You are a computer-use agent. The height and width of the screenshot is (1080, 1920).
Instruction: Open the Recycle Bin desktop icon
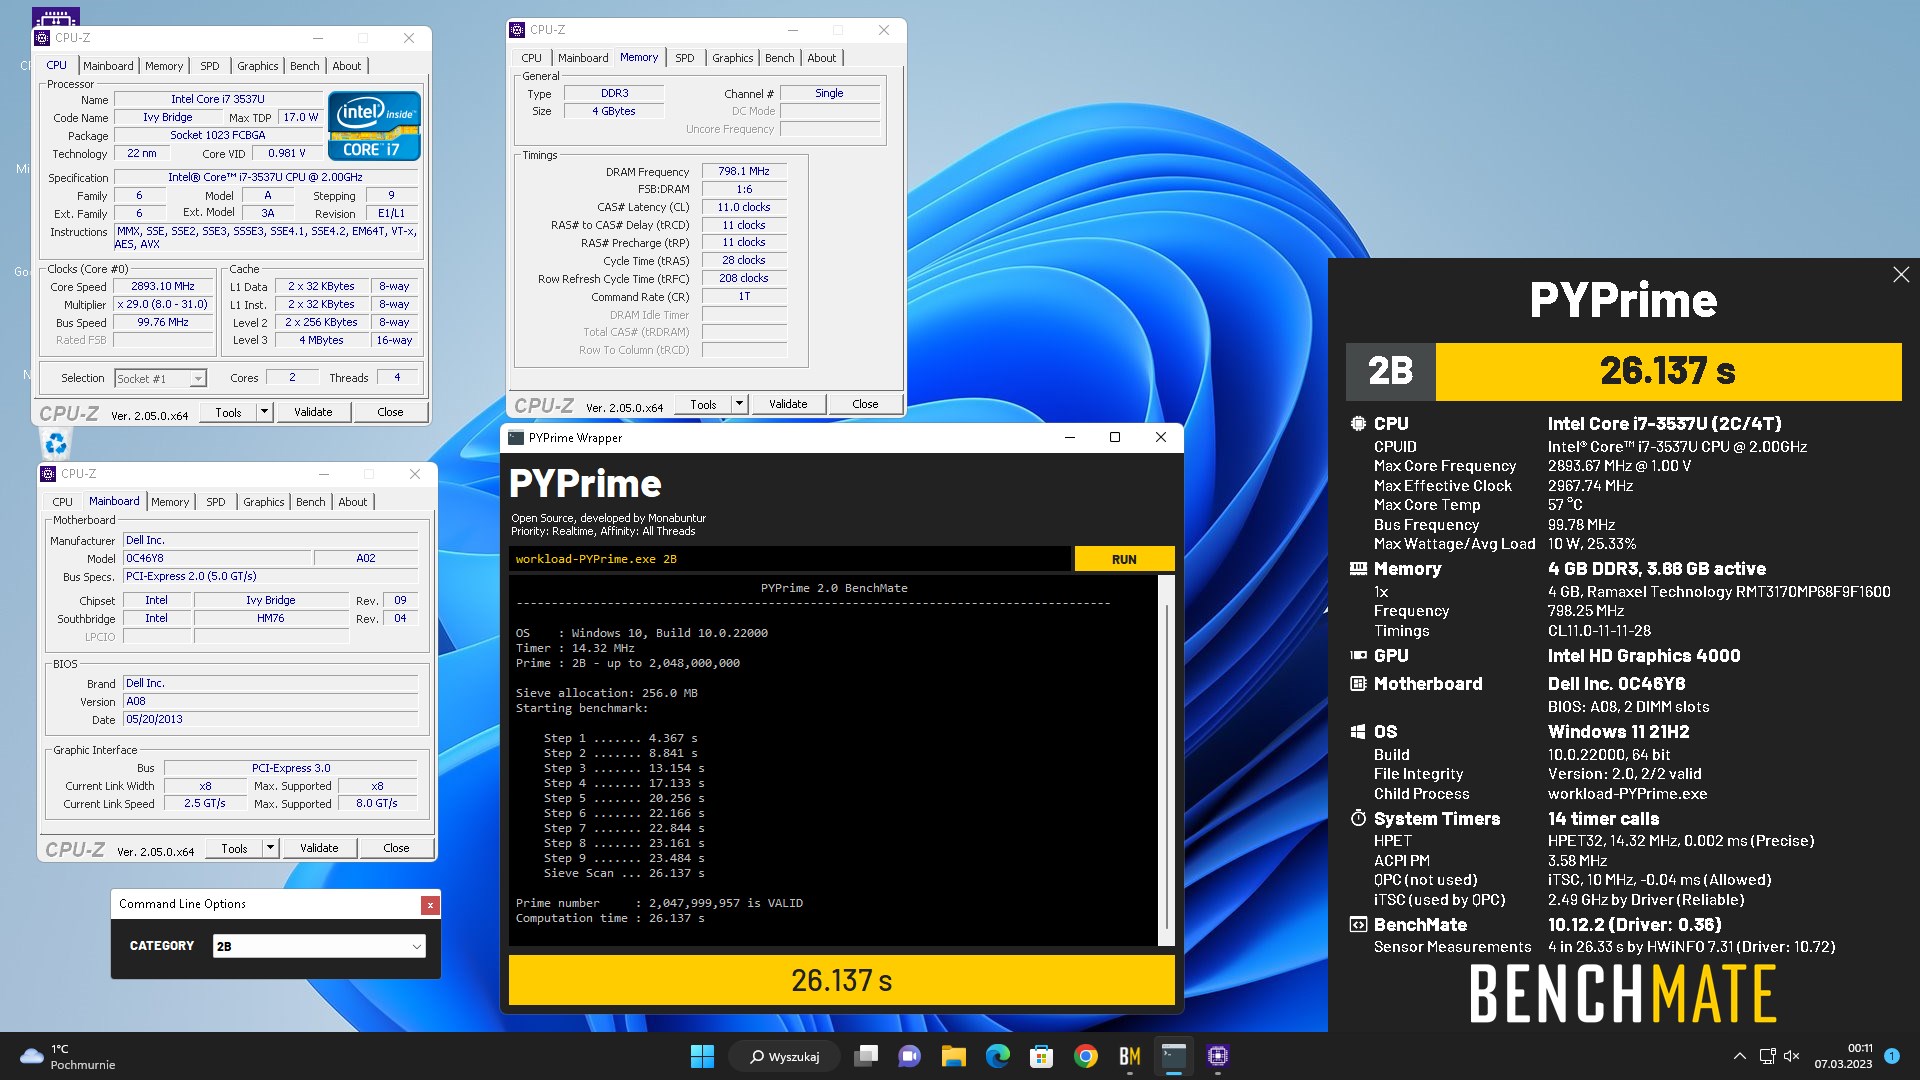56,443
